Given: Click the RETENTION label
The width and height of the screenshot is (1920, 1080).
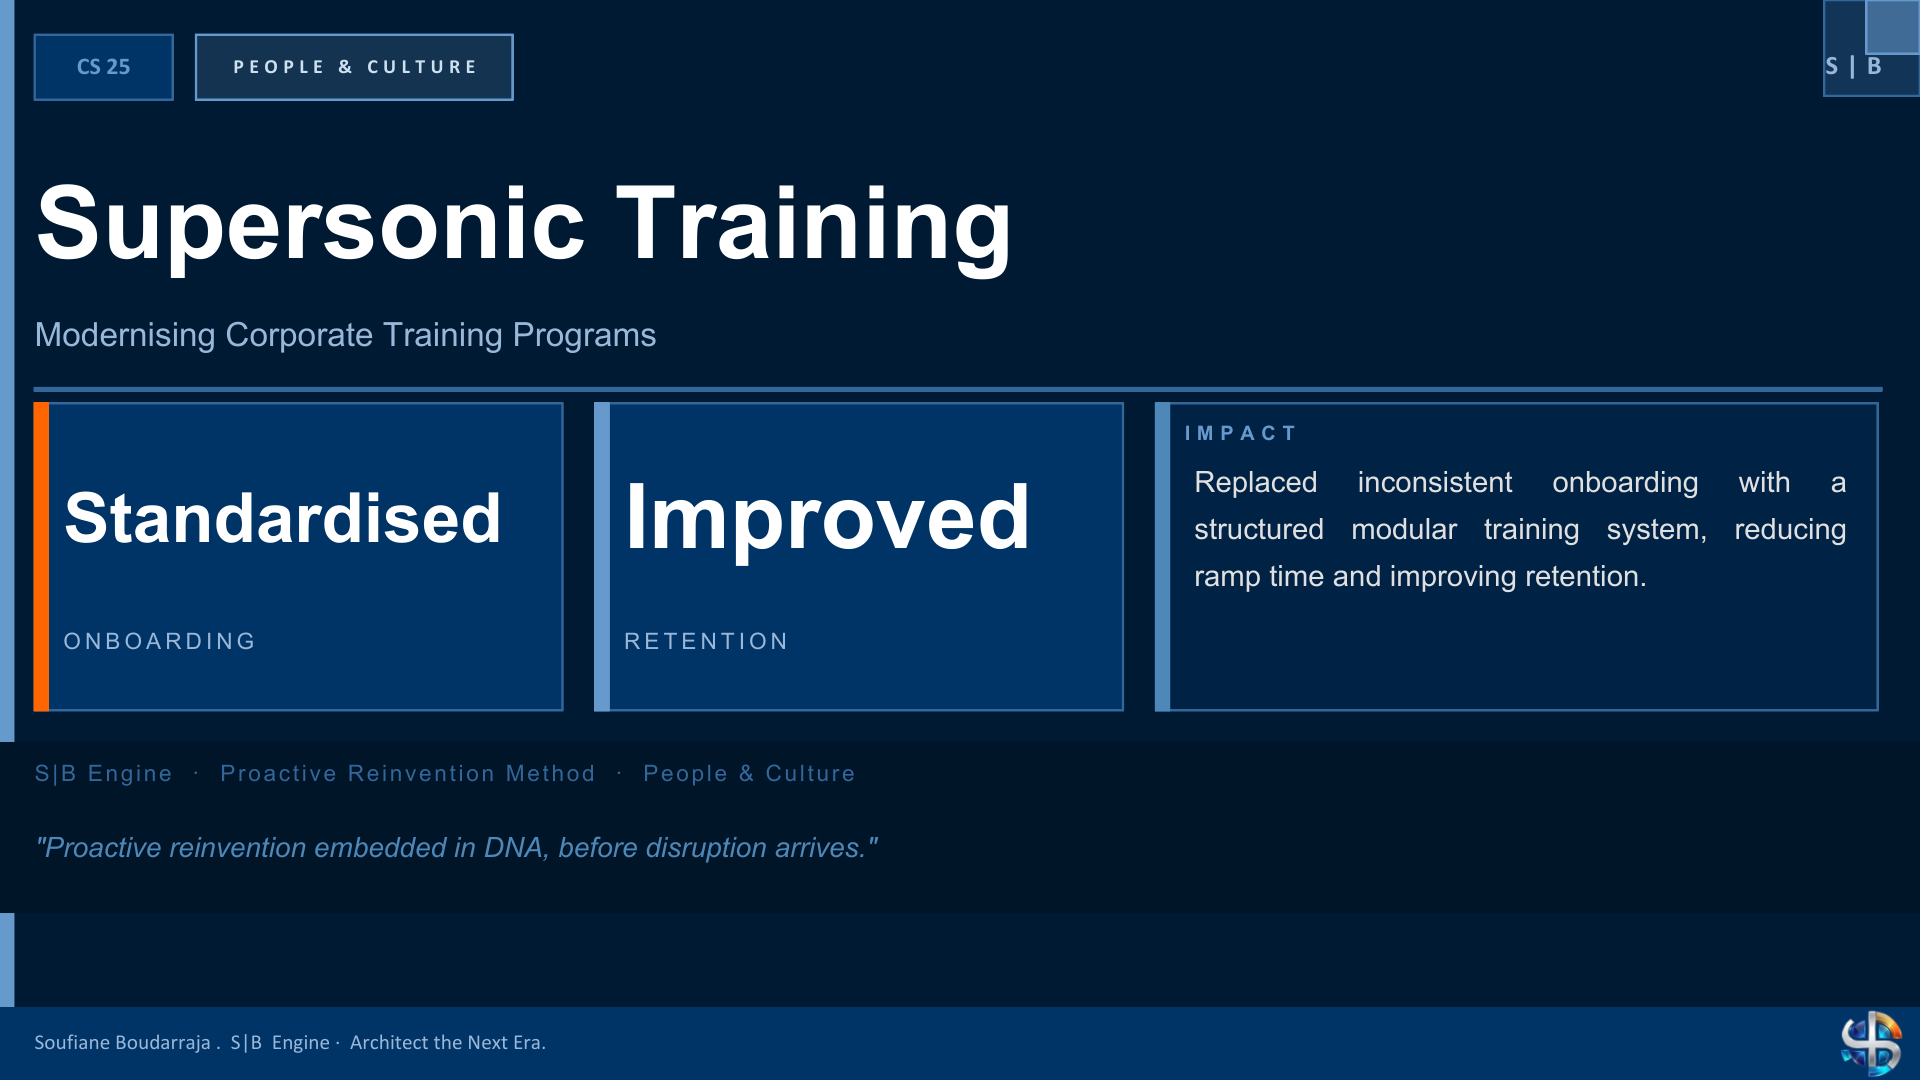Looking at the screenshot, I should (x=706, y=641).
